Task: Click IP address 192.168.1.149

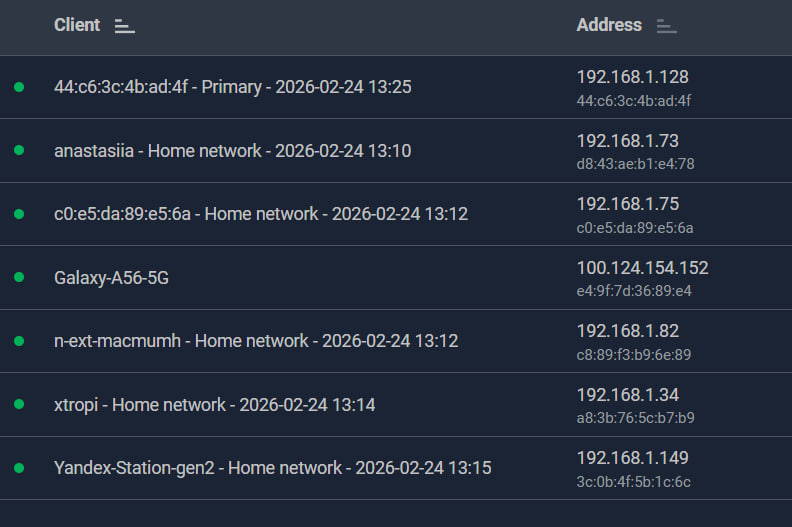Action: 632,458
